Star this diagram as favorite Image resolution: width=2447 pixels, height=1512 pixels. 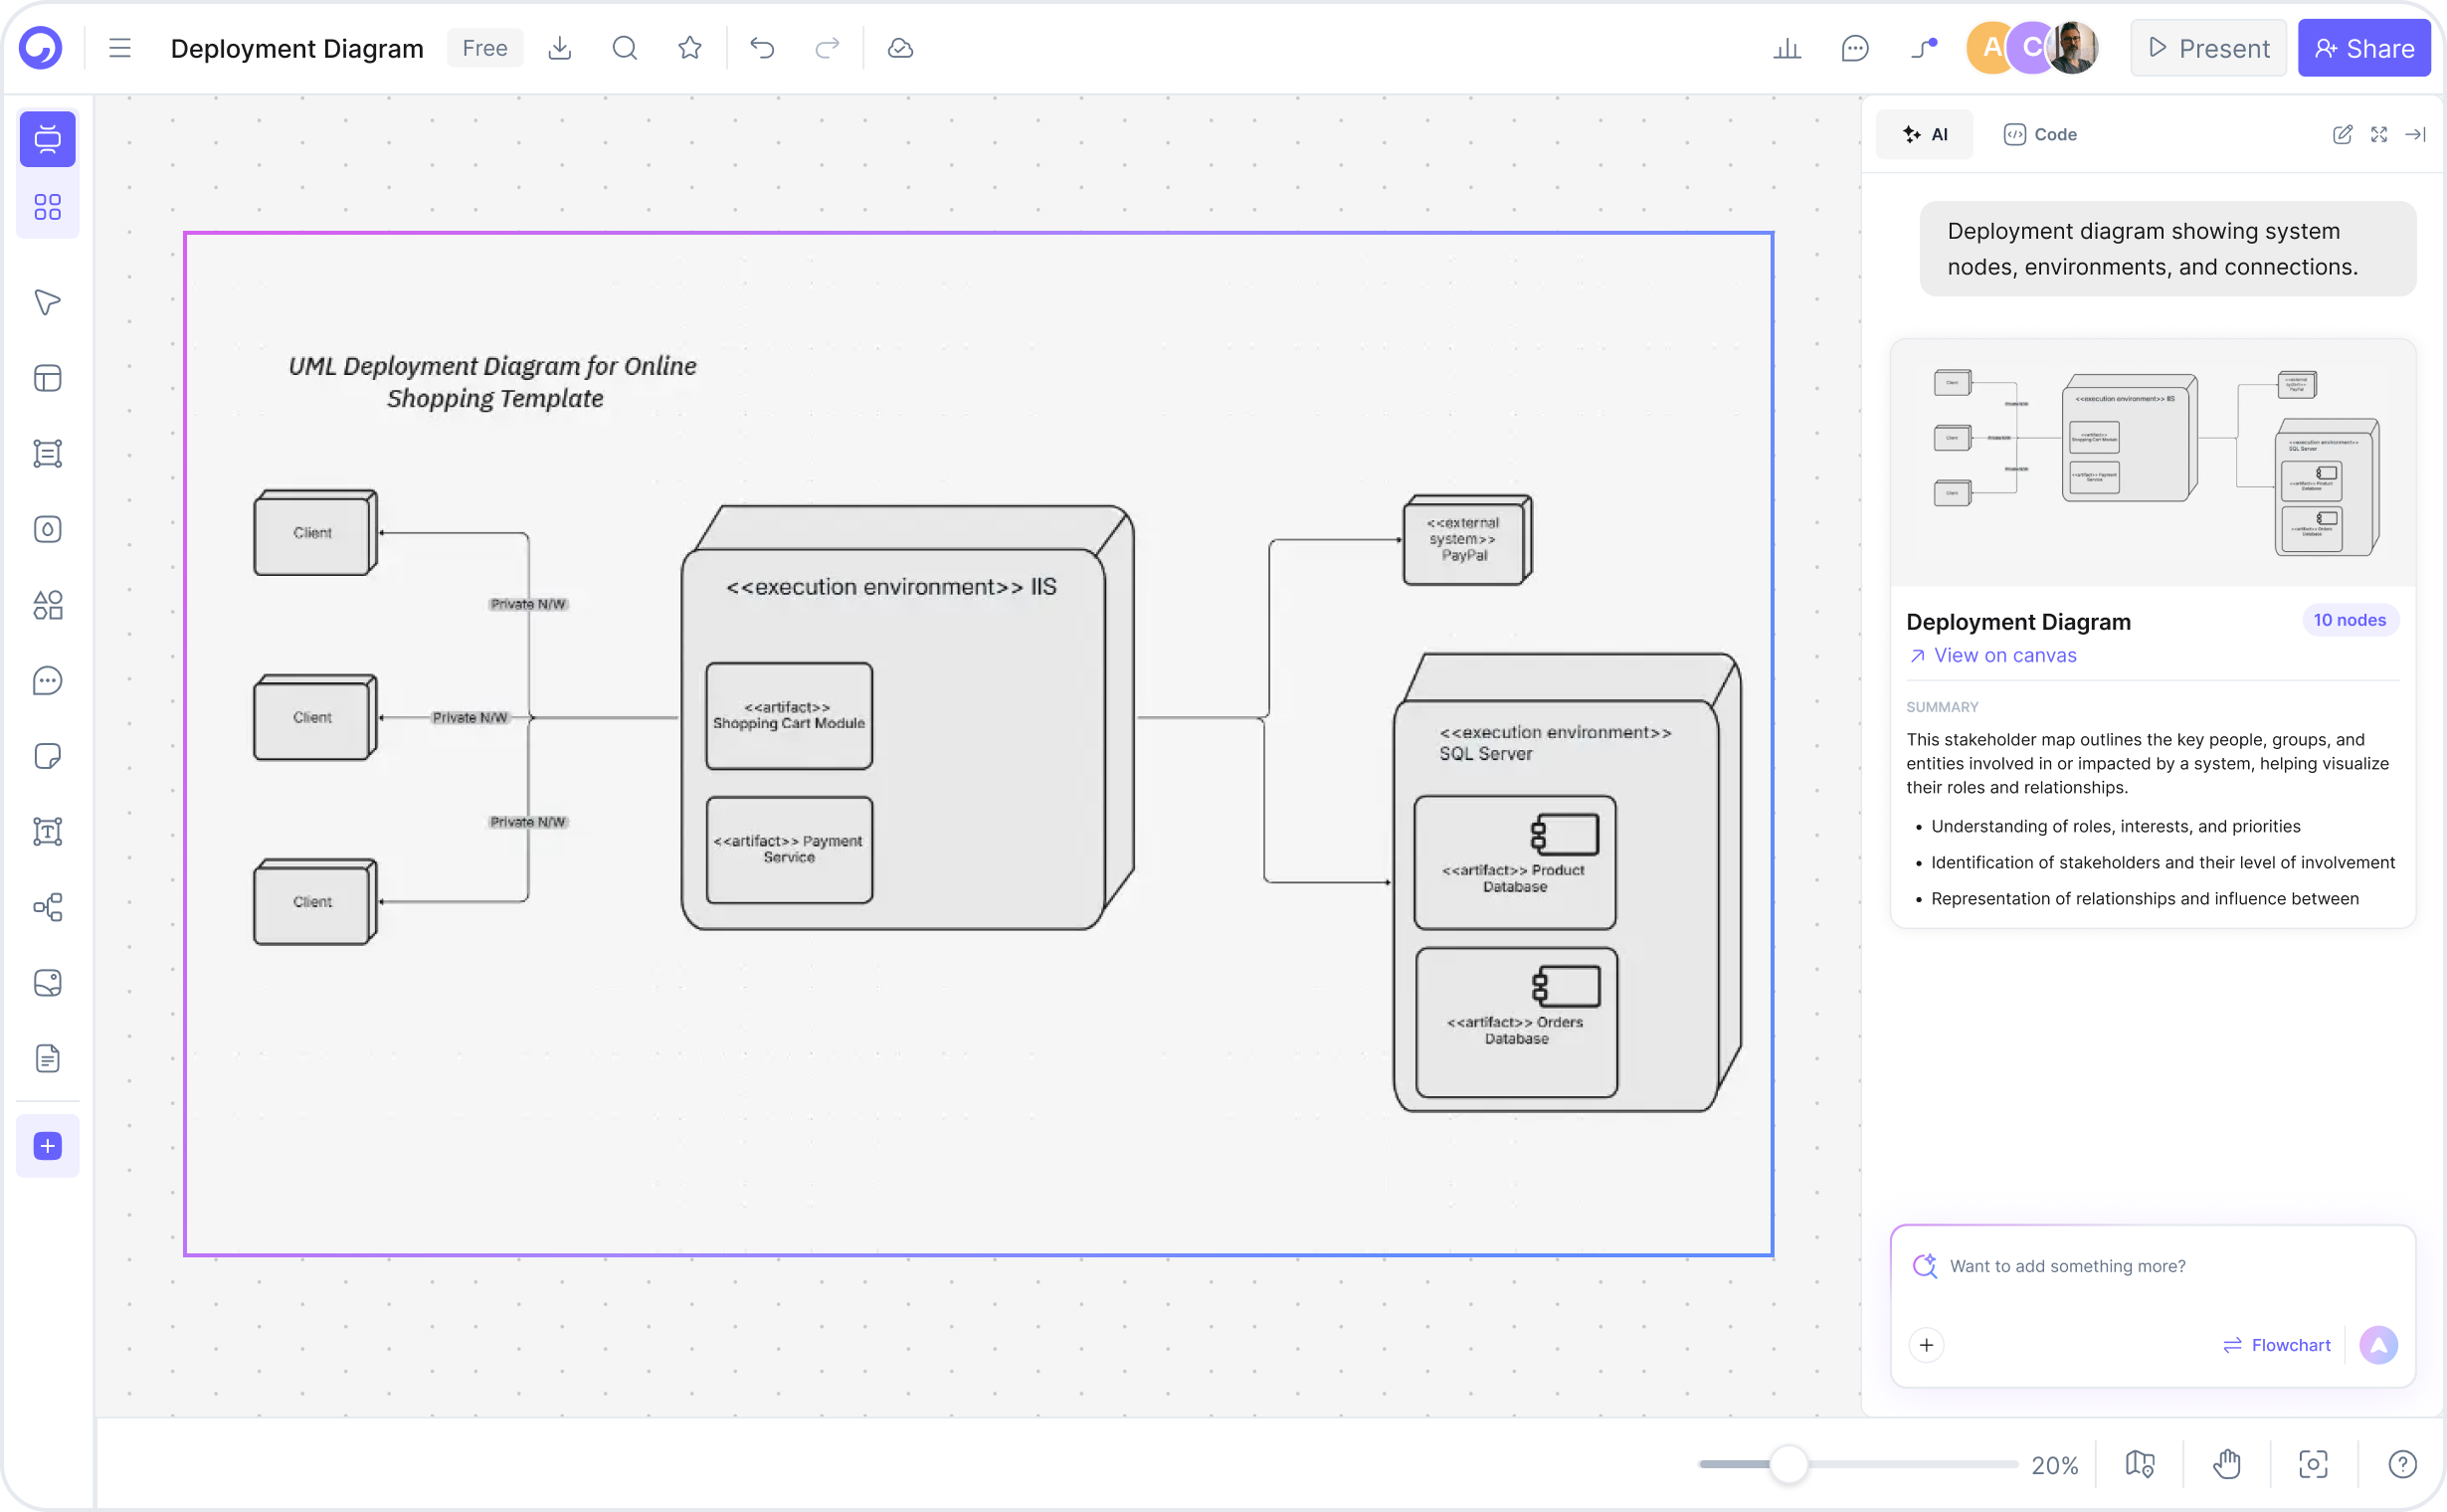pos(690,48)
